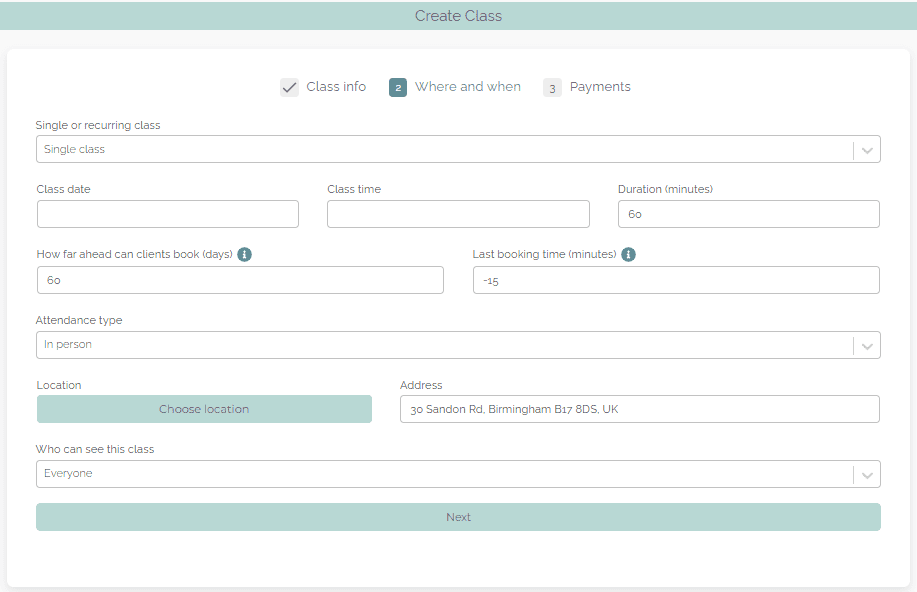Select the Where and when step label
Image resolution: width=917 pixels, height=592 pixels.
click(x=467, y=87)
